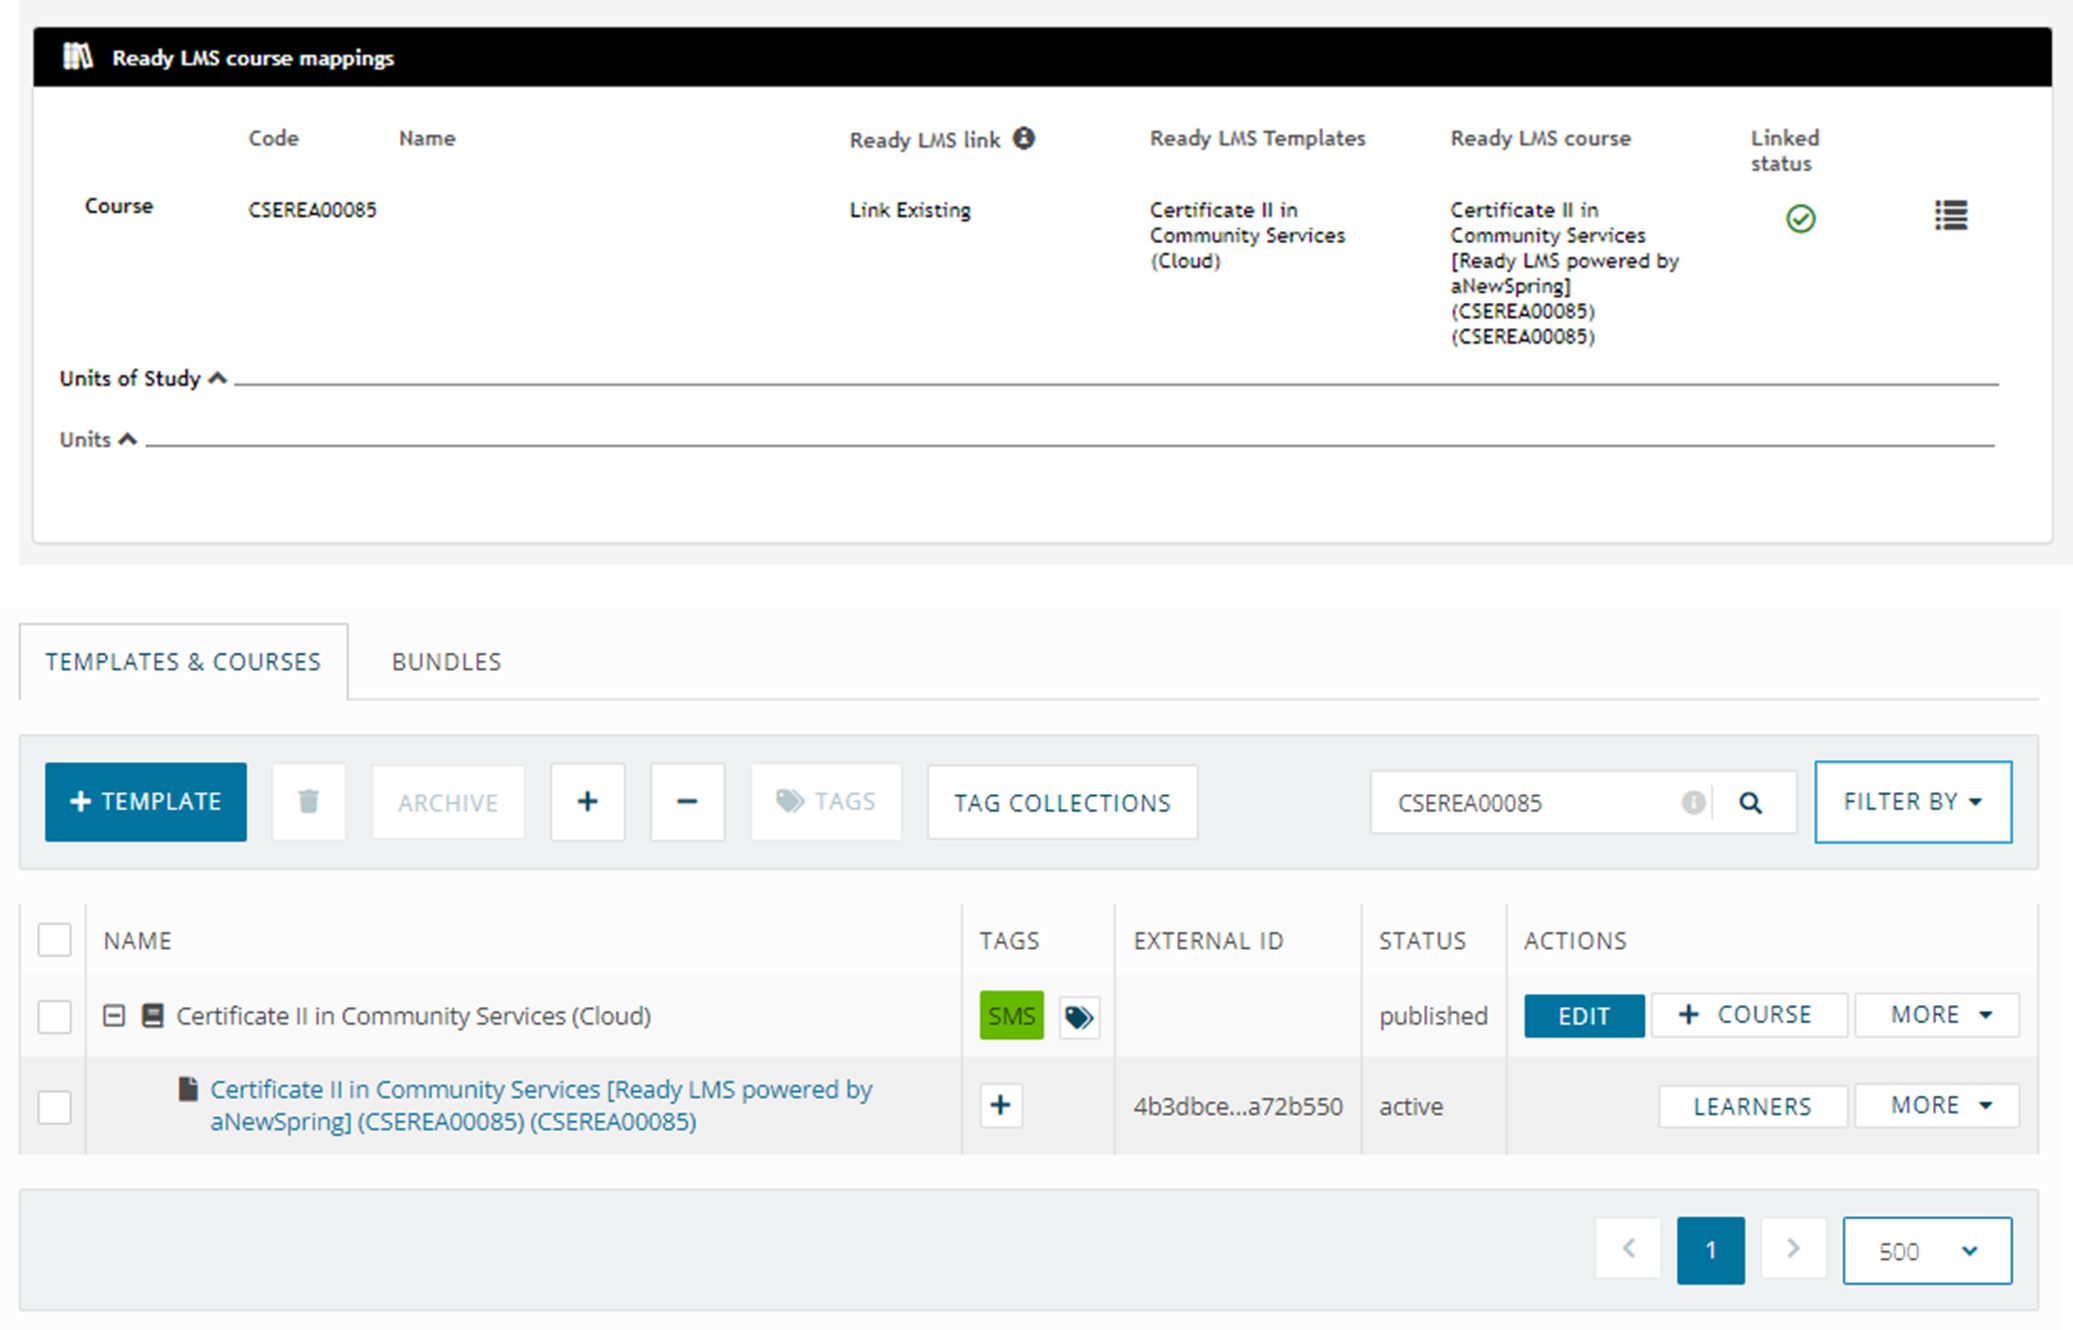
Task: Go to previous page arrow
Action: (x=1628, y=1248)
